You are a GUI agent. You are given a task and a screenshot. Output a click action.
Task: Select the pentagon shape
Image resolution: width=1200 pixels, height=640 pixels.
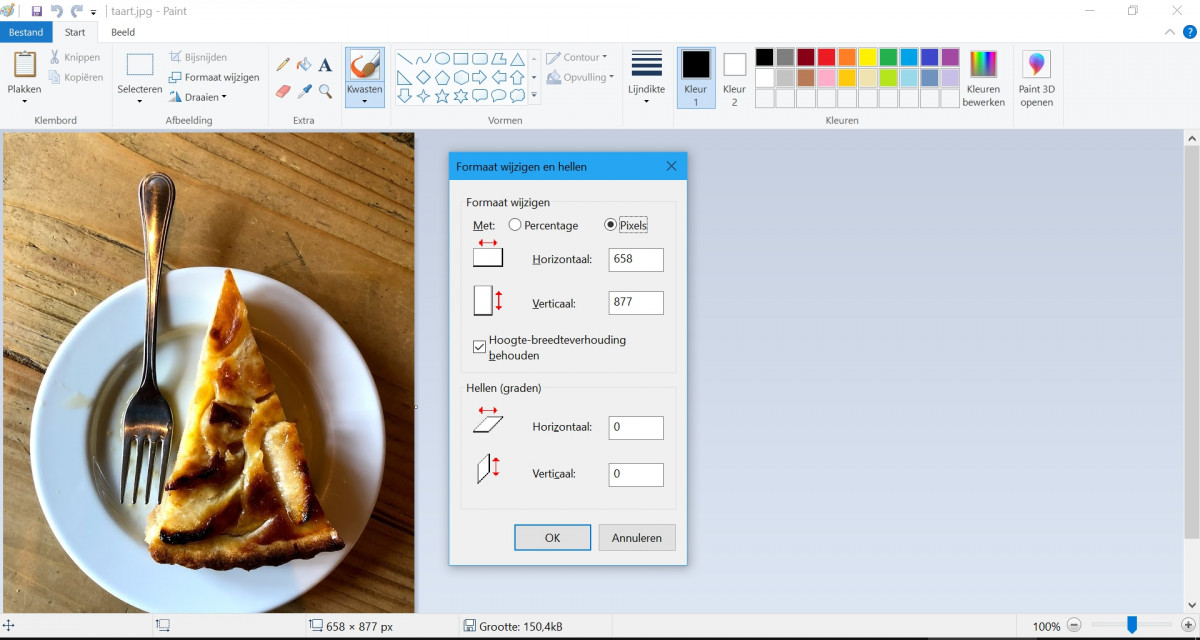coord(442,77)
